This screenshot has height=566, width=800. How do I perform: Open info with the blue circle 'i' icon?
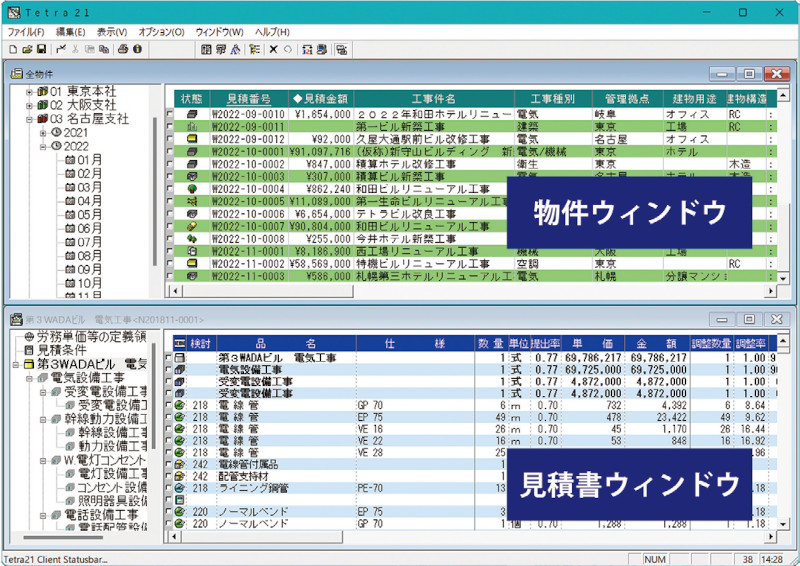(137, 50)
